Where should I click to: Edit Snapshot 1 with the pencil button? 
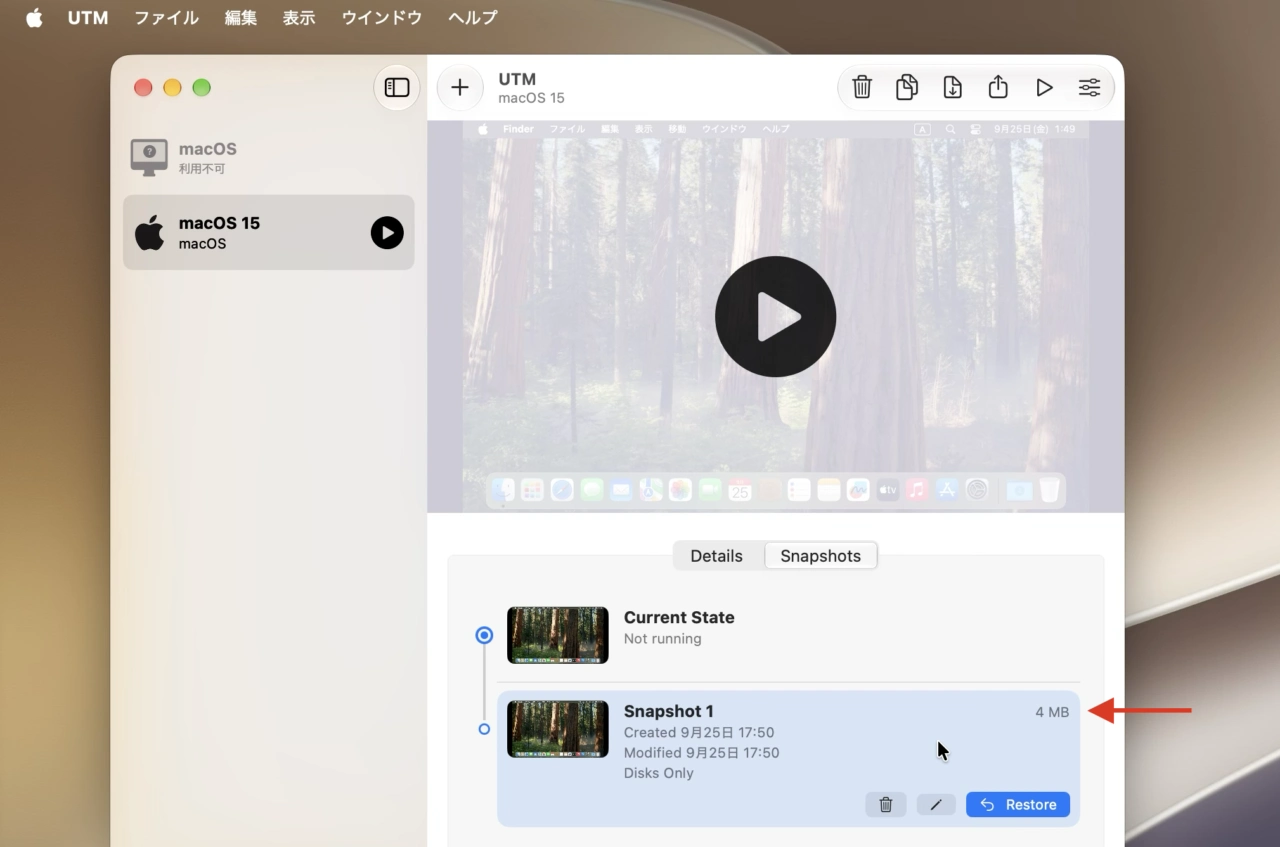[x=936, y=804]
